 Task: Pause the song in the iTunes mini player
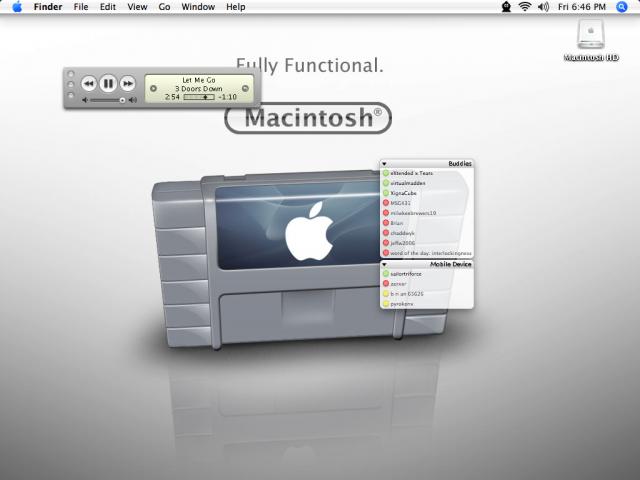108,84
